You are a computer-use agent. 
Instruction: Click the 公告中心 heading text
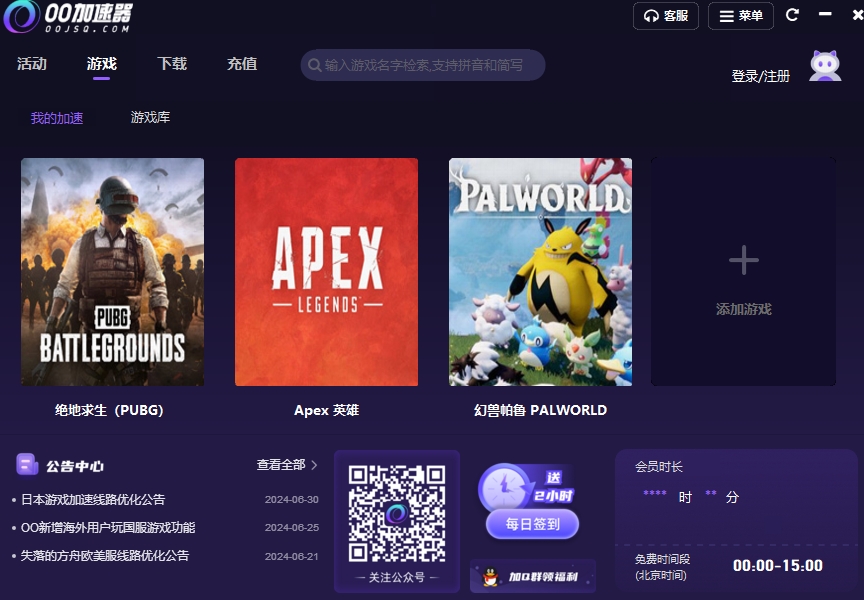click(75, 466)
